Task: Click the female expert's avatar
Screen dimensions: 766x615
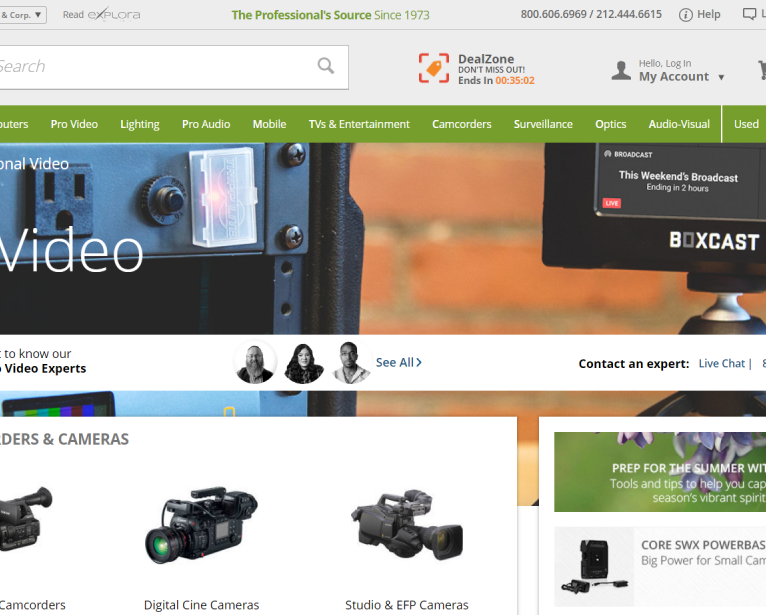Action: click(x=304, y=363)
